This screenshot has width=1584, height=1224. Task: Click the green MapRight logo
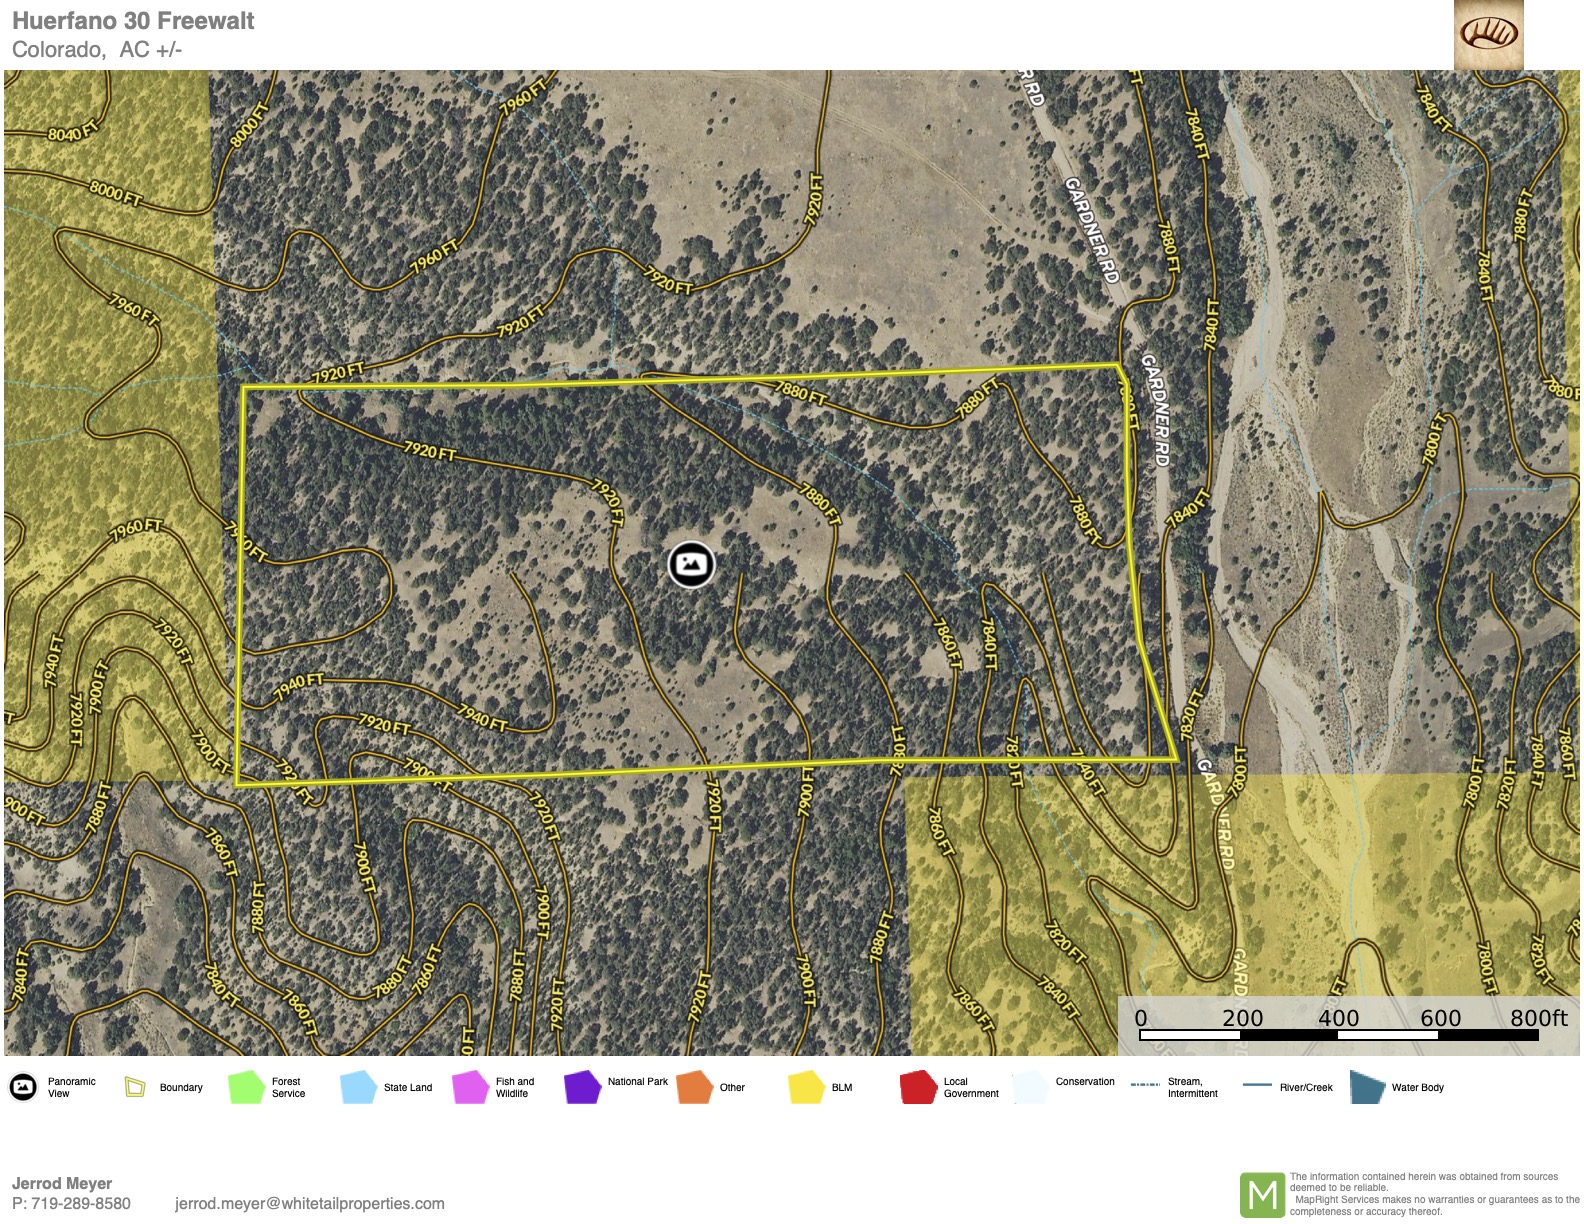tap(1262, 1195)
